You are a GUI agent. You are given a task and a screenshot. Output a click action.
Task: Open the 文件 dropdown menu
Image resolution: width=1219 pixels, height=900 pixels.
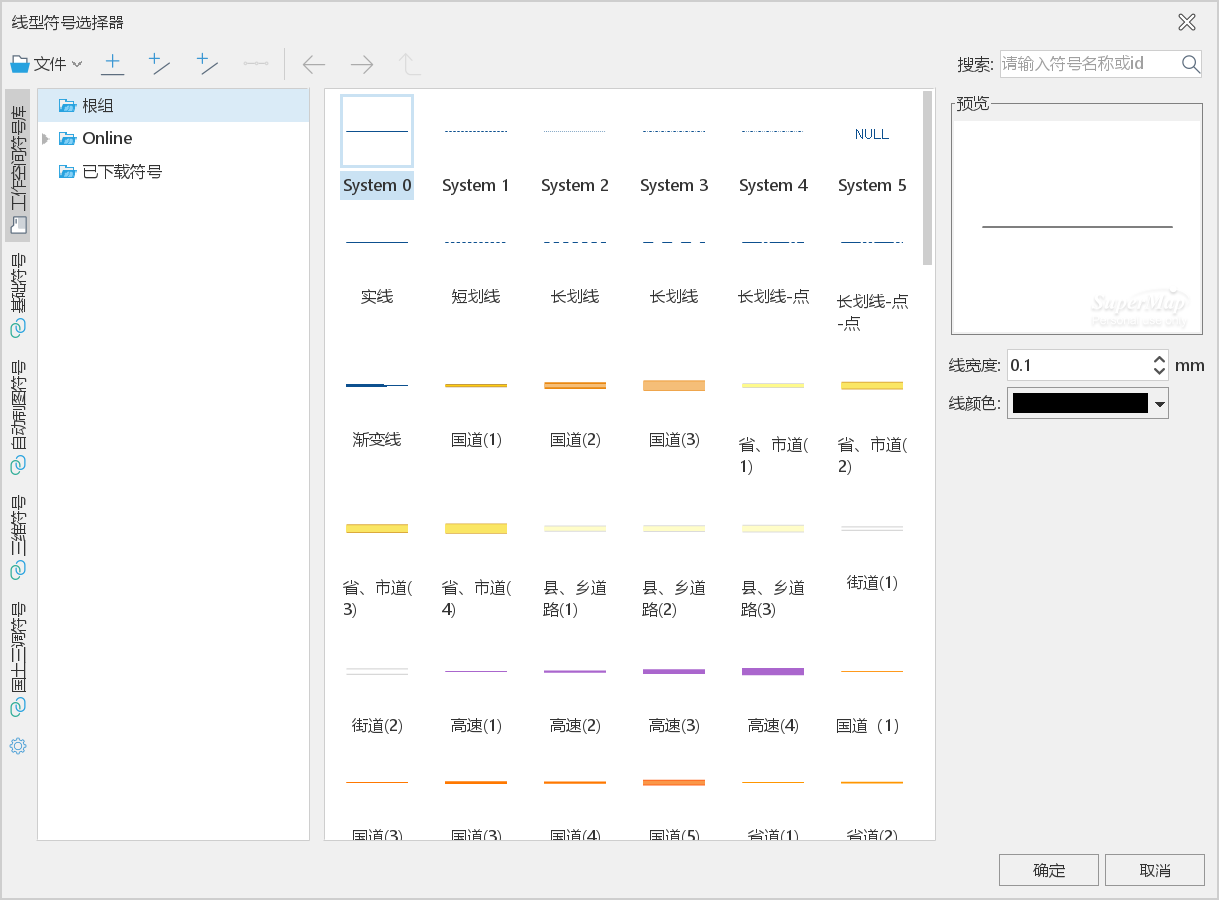click(x=47, y=65)
